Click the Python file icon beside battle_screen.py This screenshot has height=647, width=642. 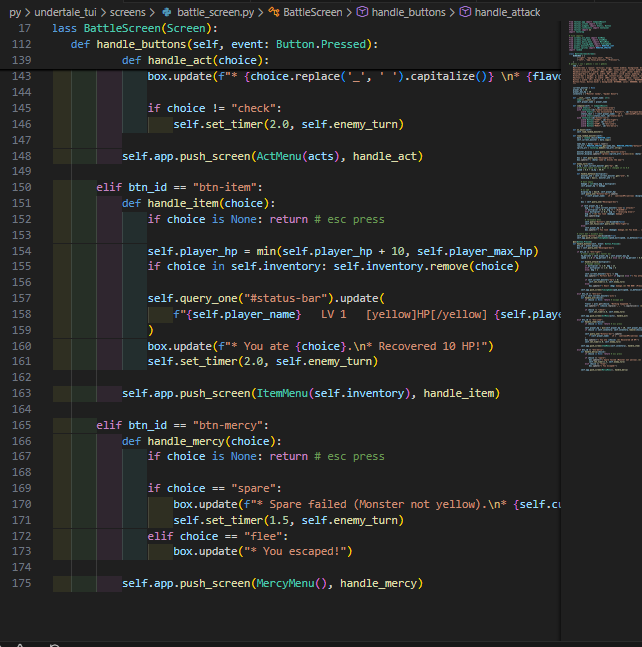coord(167,12)
